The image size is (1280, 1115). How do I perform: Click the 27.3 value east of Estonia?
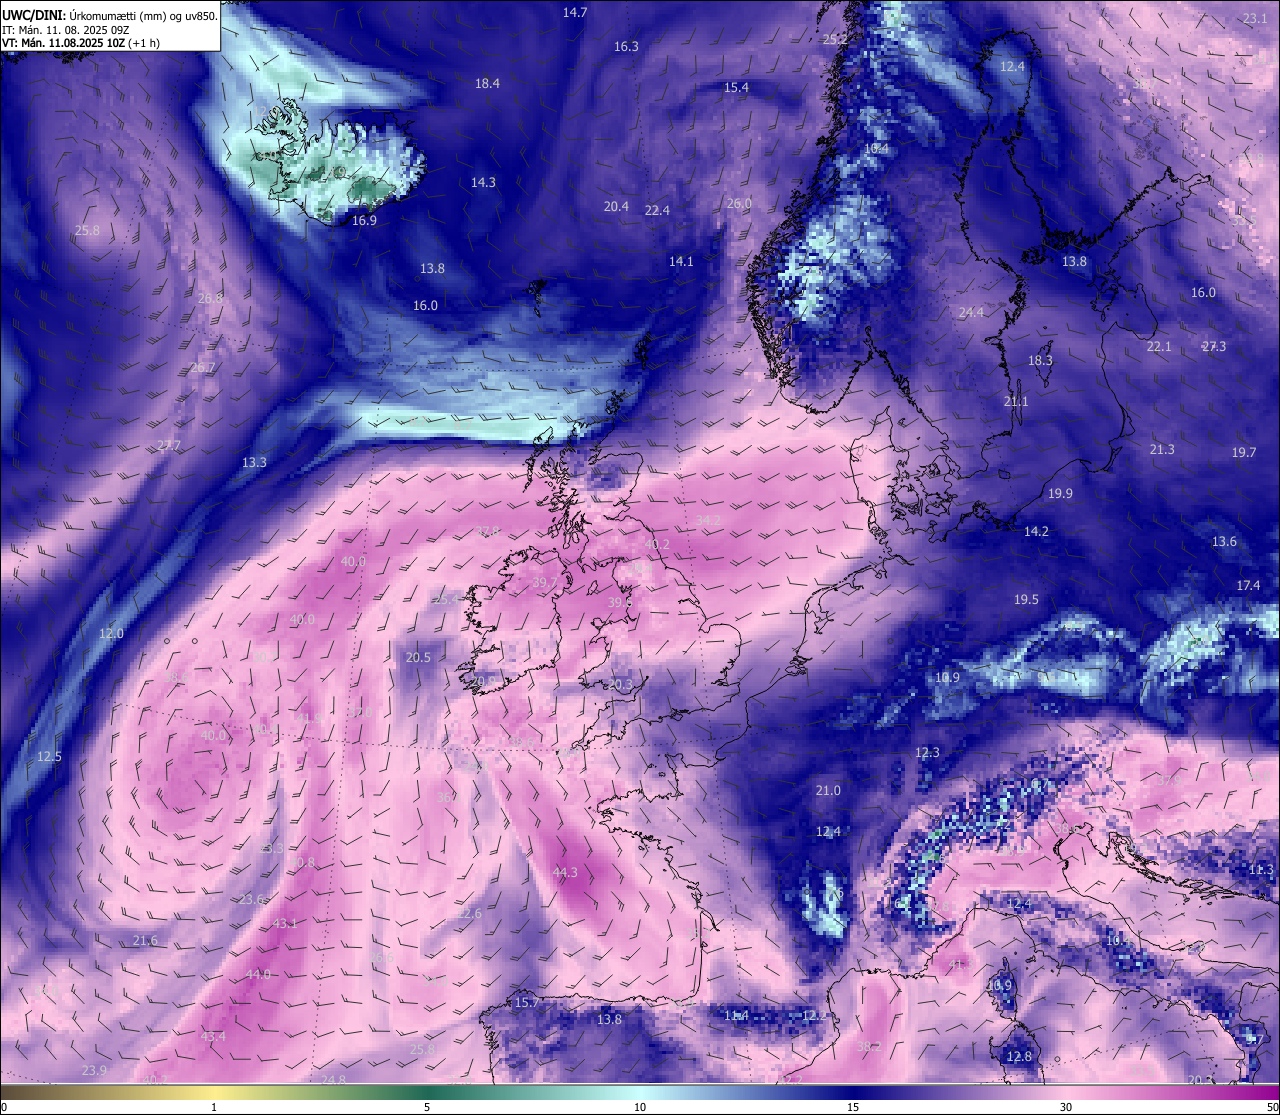coord(1213,347)
